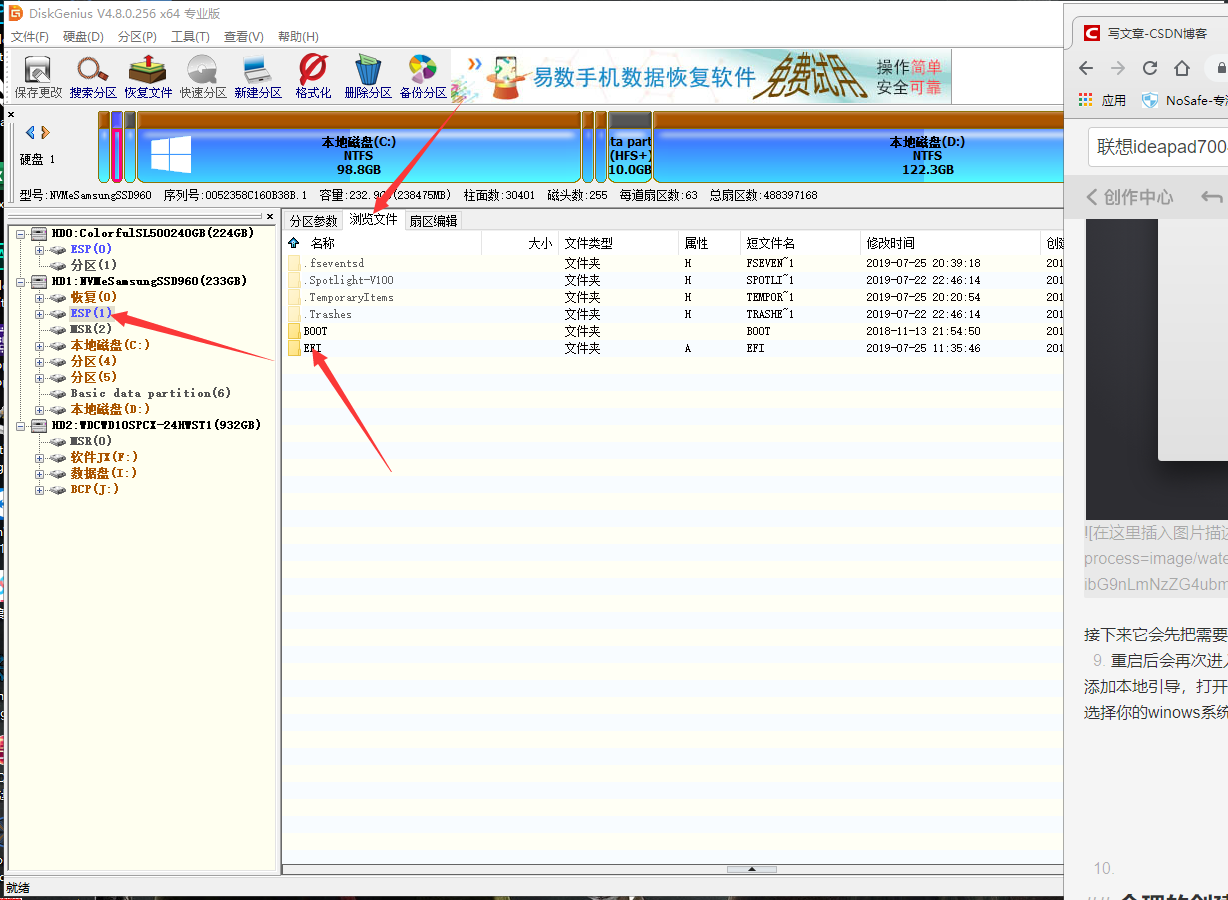
Task: Click the Recover Files (恢复文件) toolbar icon
Action: pos(148,77)
